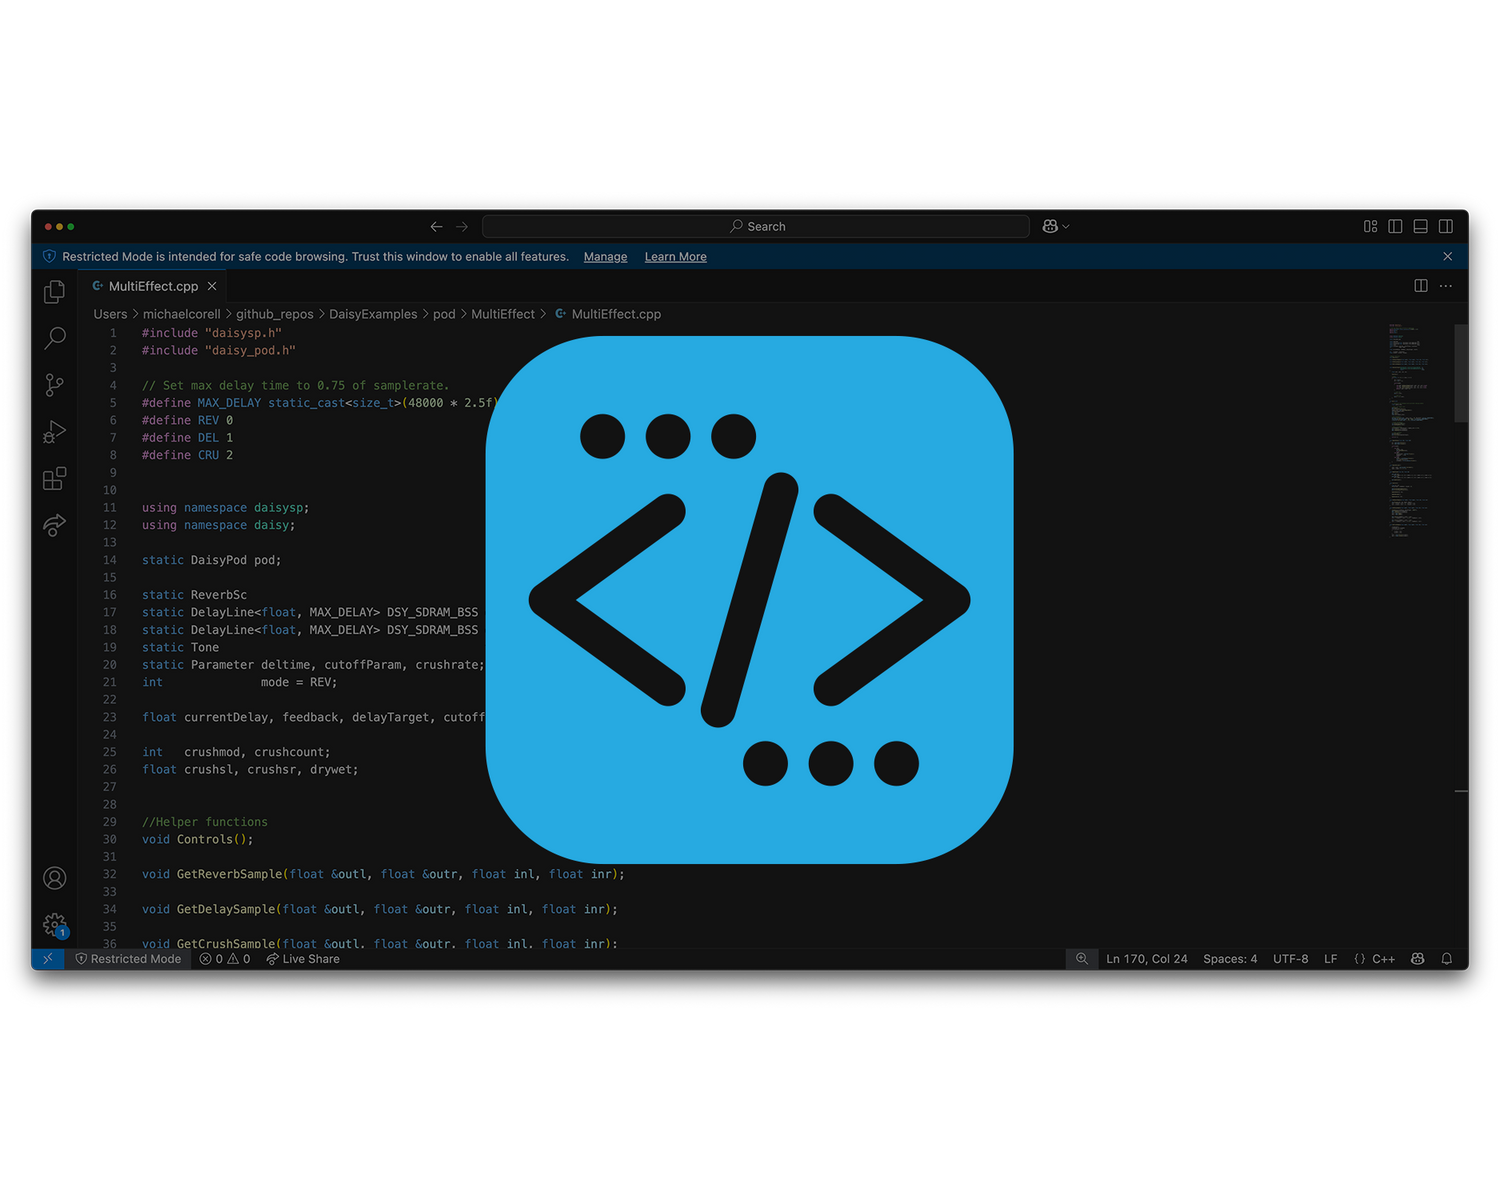The width and height of the screenshot is (1500, 1200).
Task: Click 'static ReverbSc' line
Action: pyautogui.click(x=194, y=595)
